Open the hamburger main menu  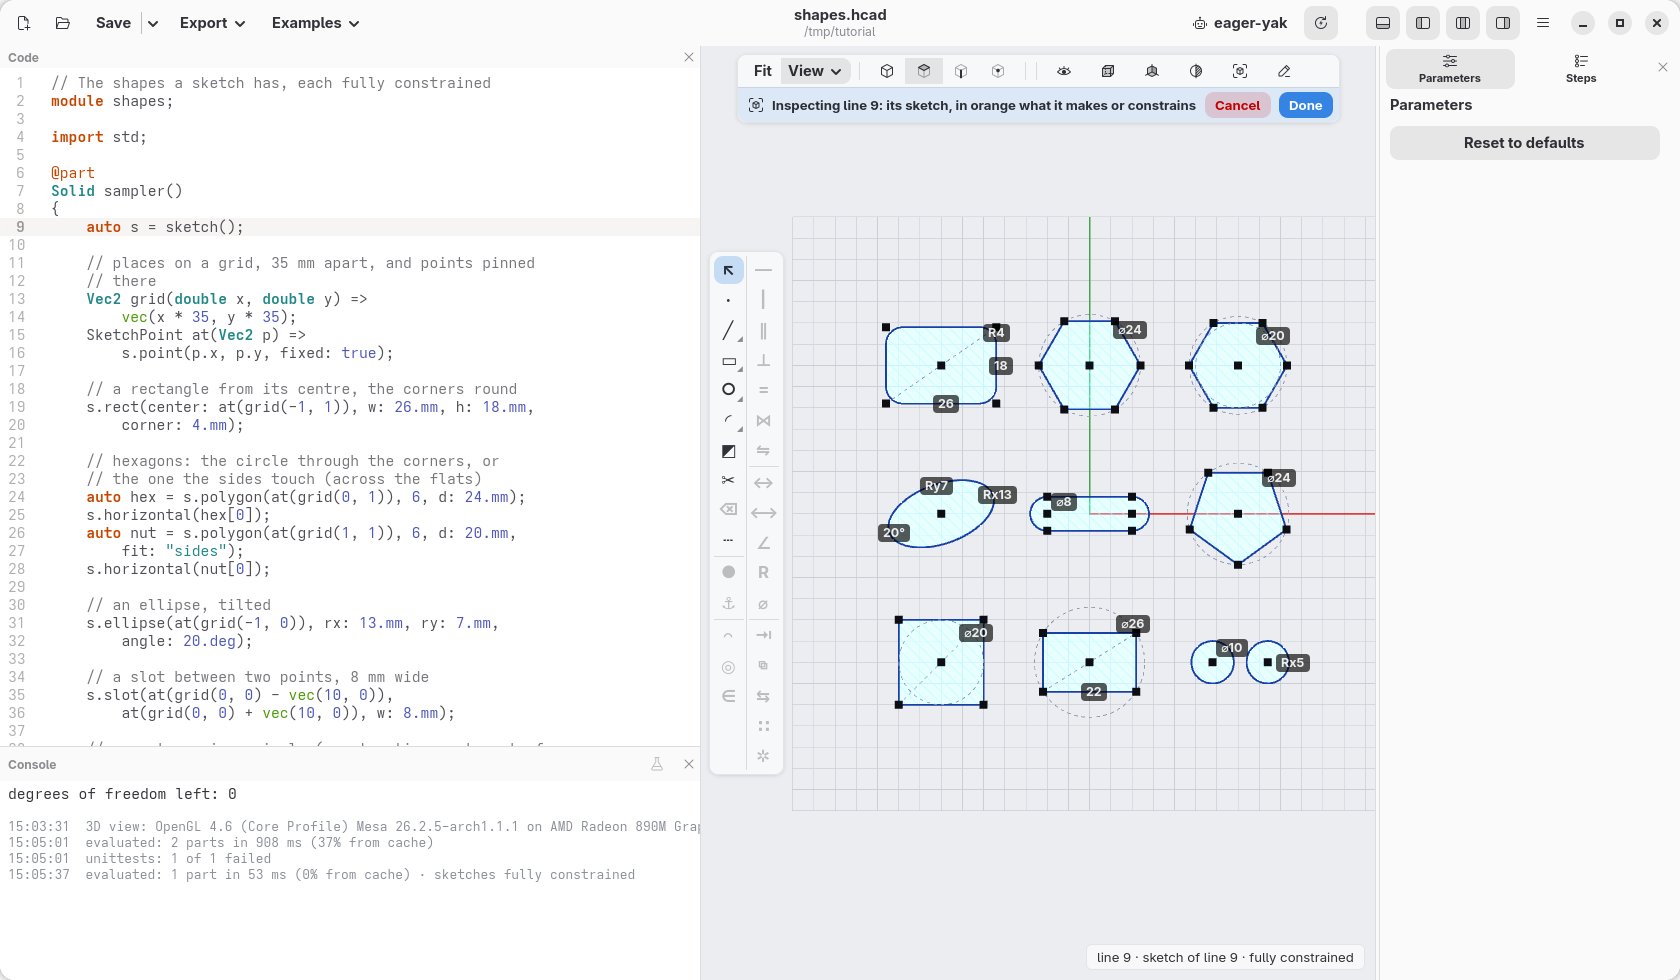[1543, 23]
